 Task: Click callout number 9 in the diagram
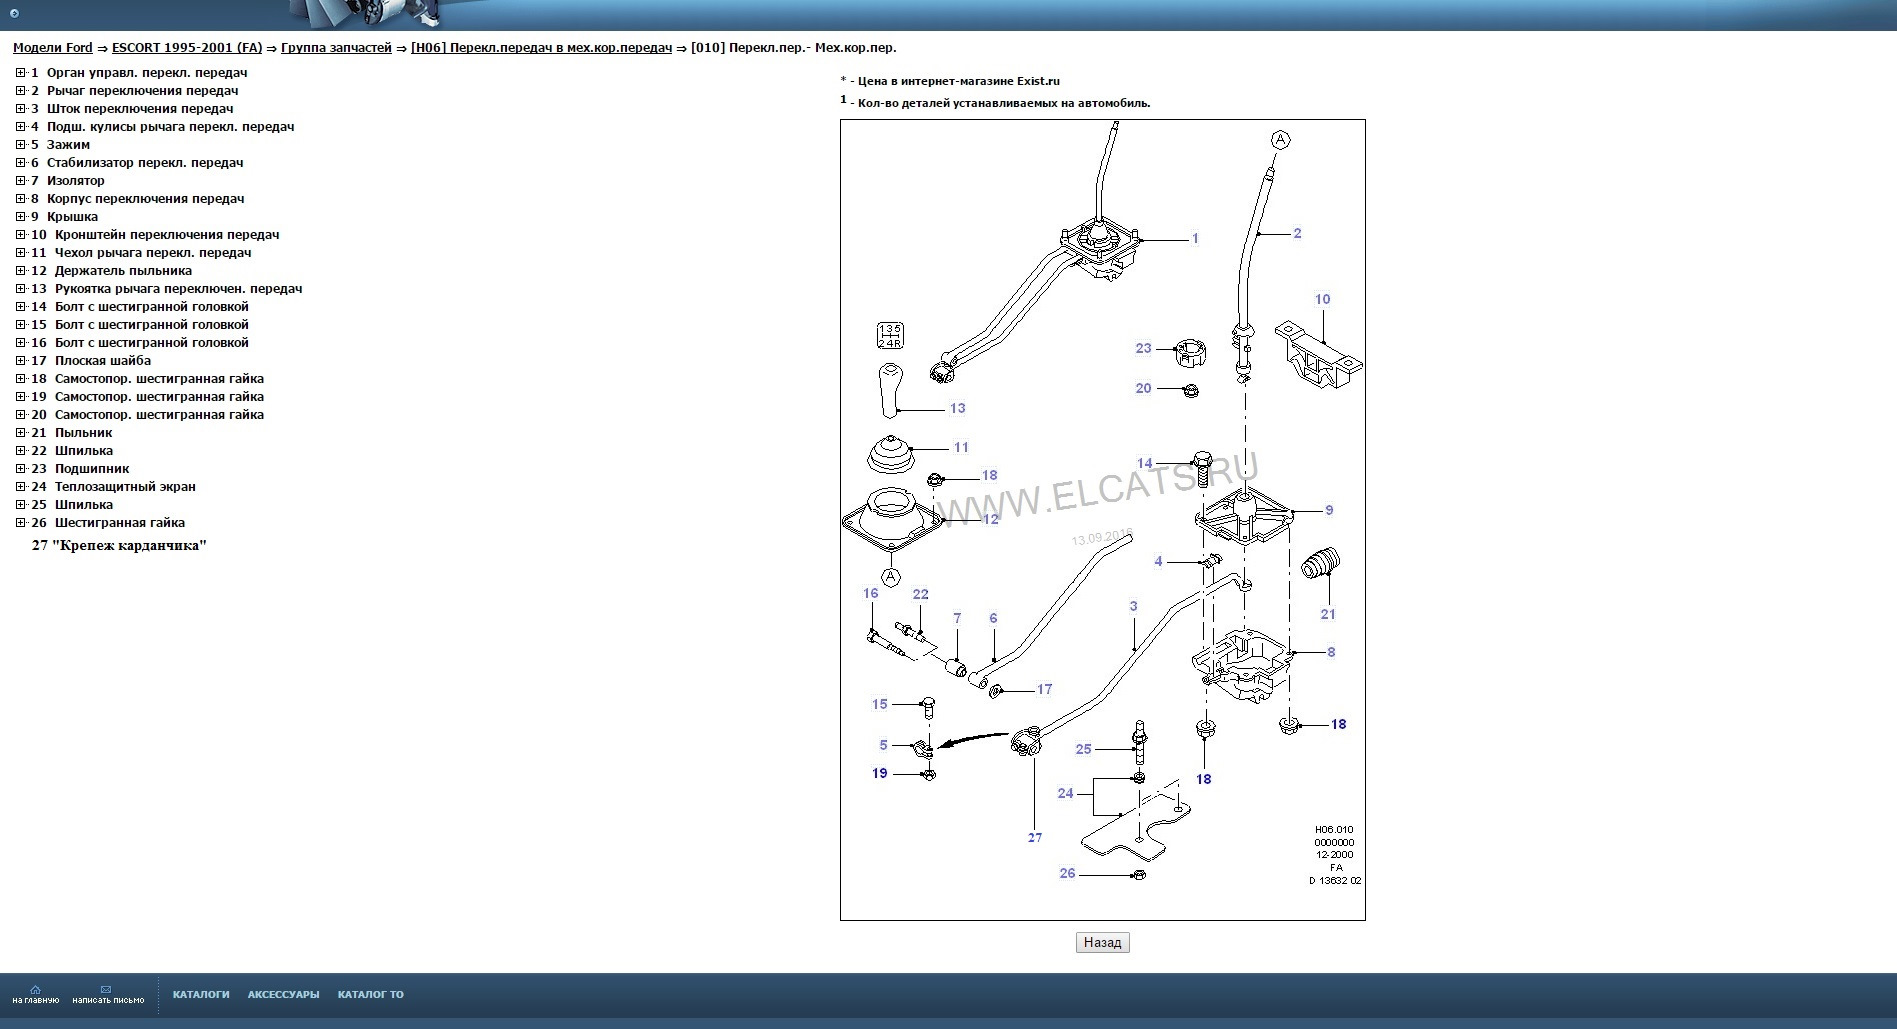pyautogui.click(x=1329, y=510)
